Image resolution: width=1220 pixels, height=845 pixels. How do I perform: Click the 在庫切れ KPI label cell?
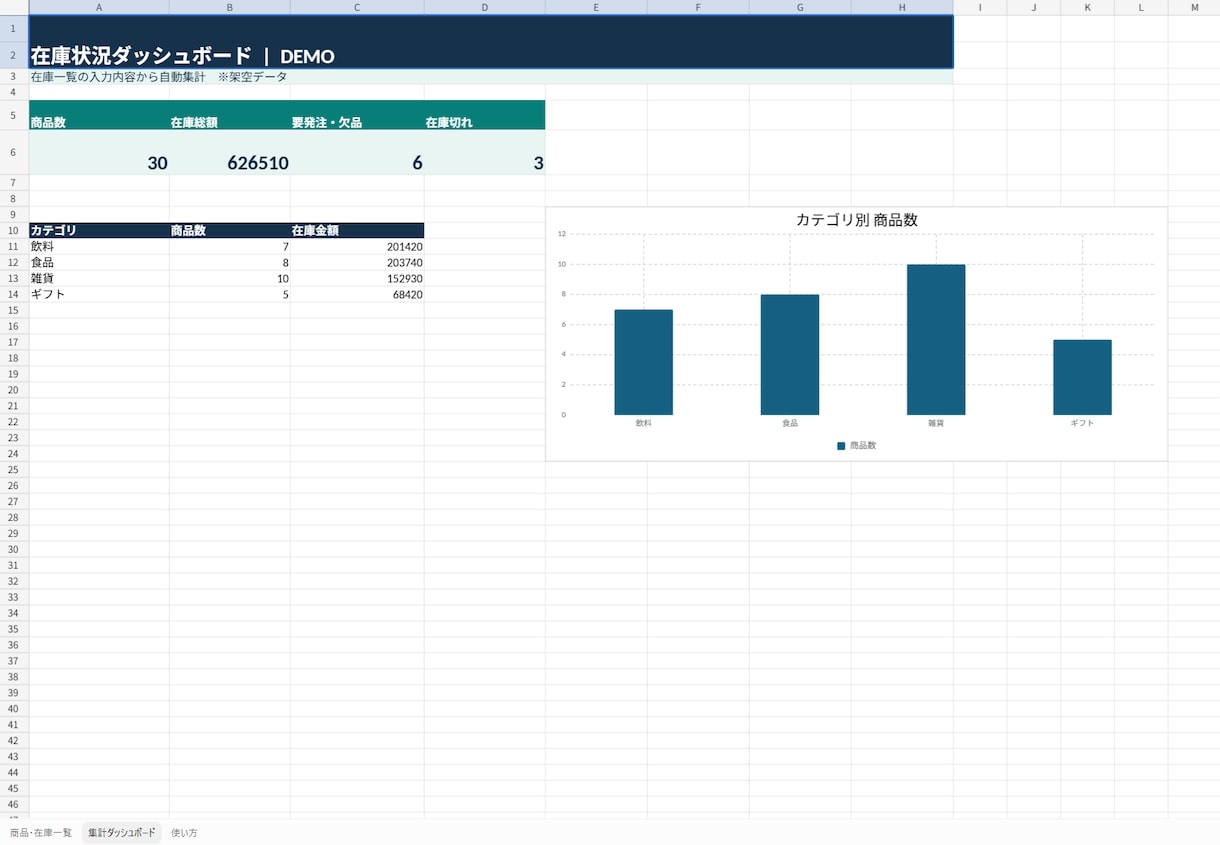(x=485, y=115)
